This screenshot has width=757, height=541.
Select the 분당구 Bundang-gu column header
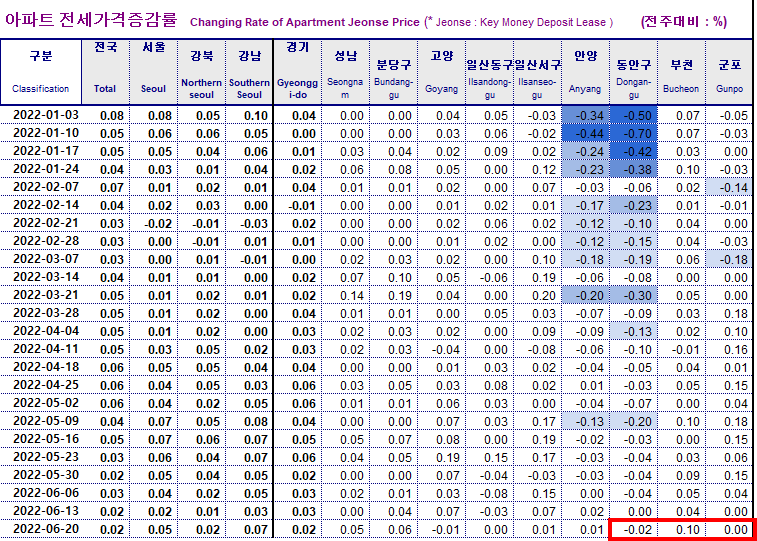click(393, 72)
